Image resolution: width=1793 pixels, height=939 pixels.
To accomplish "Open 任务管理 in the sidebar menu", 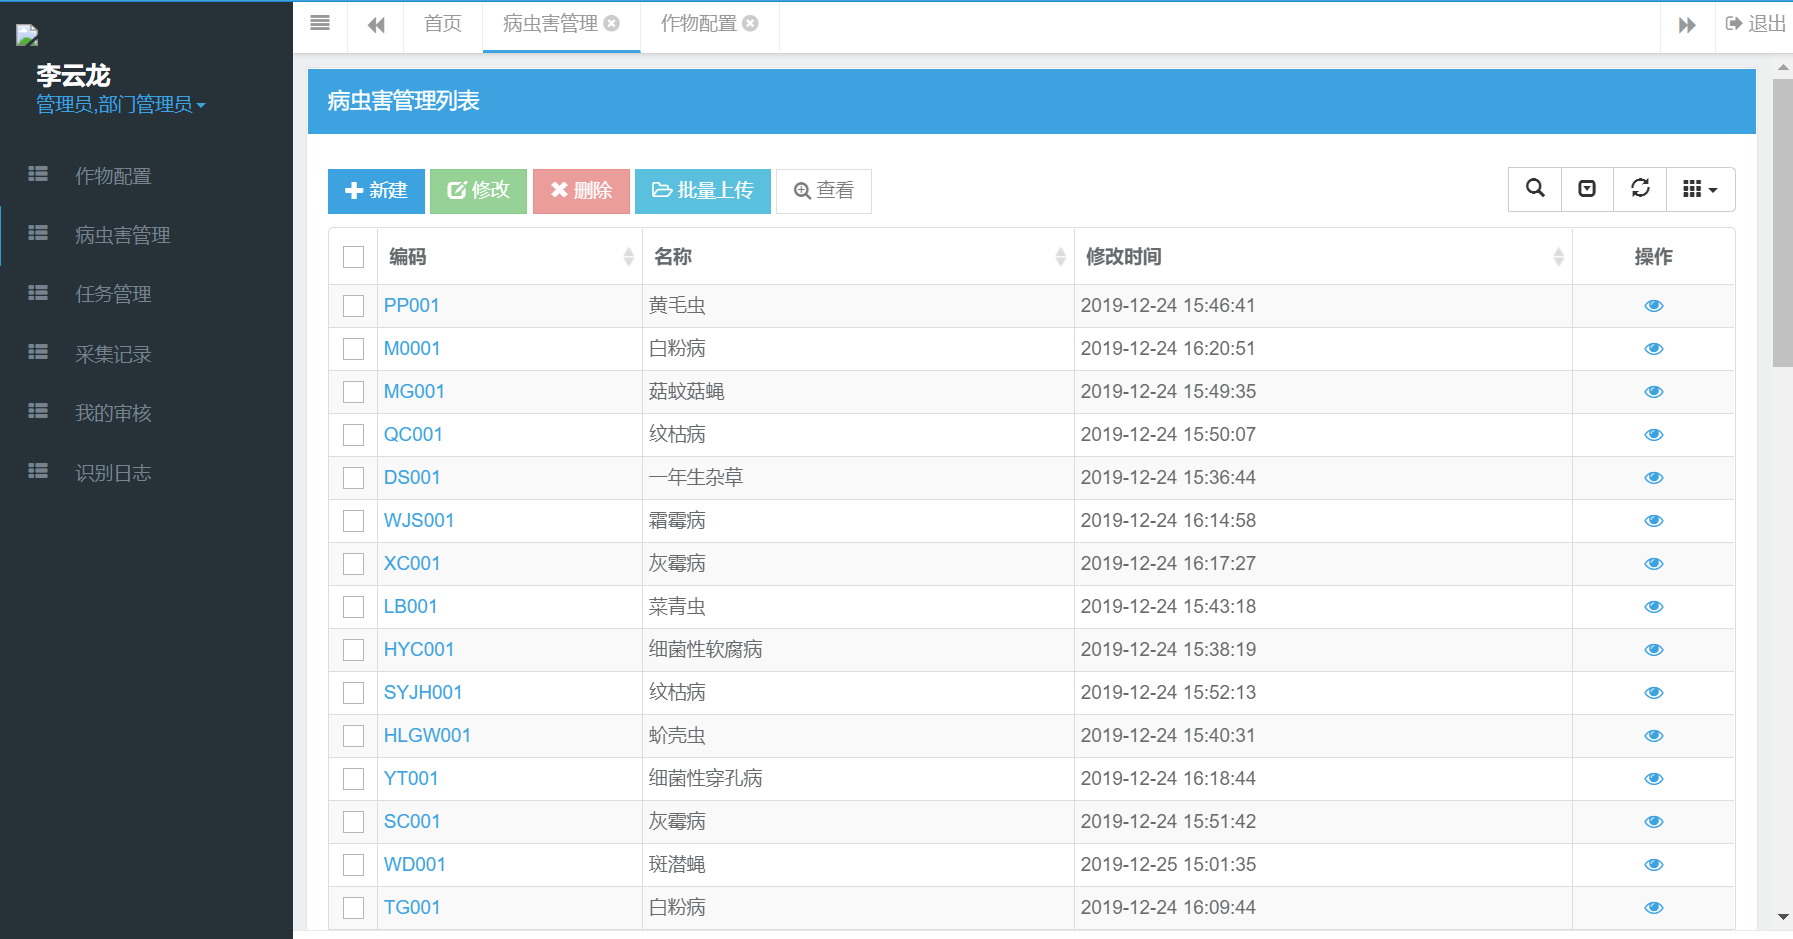I will tap(146, 294).
